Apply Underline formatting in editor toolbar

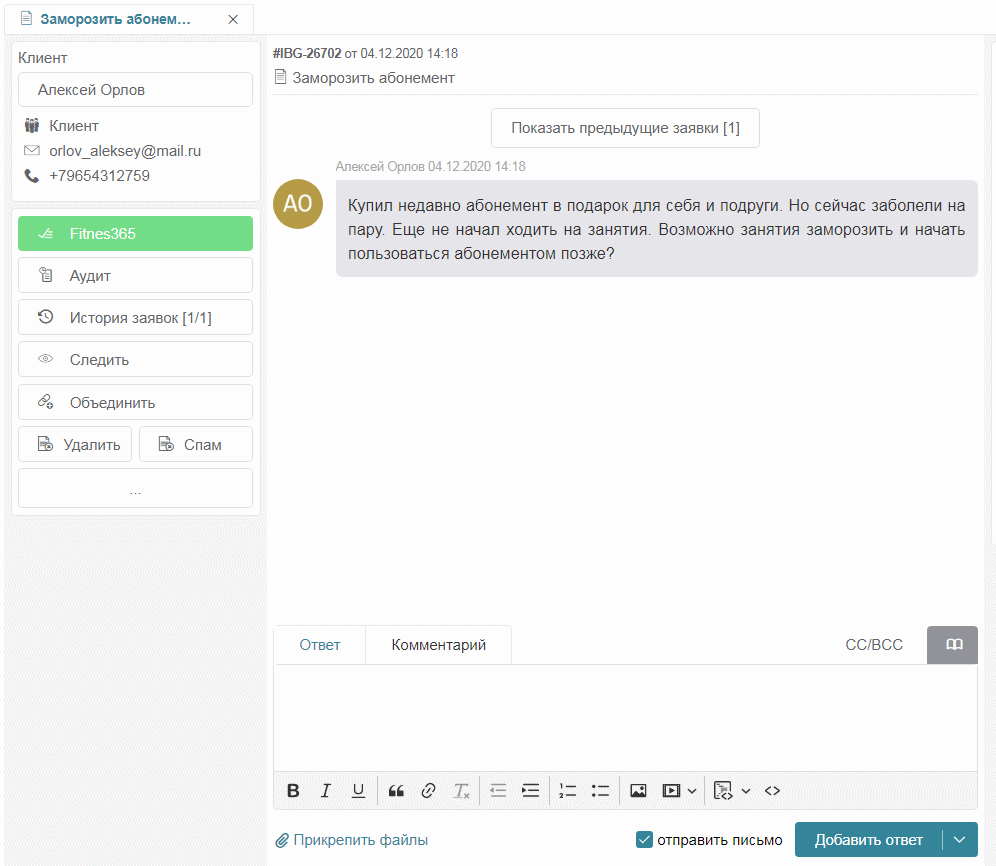pyautogui.click(x=358, y=790)
